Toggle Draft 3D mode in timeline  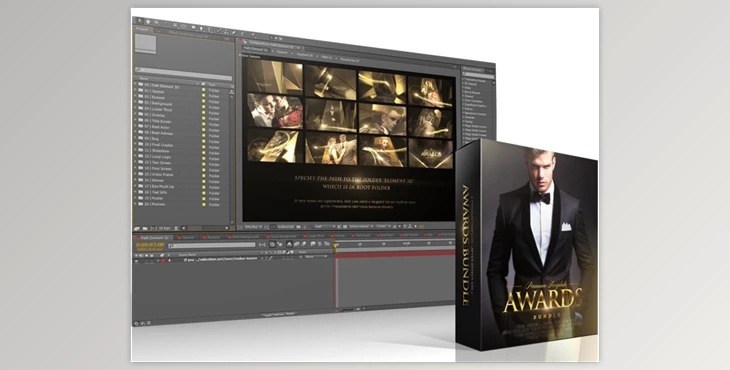click(x=280, y=244)
